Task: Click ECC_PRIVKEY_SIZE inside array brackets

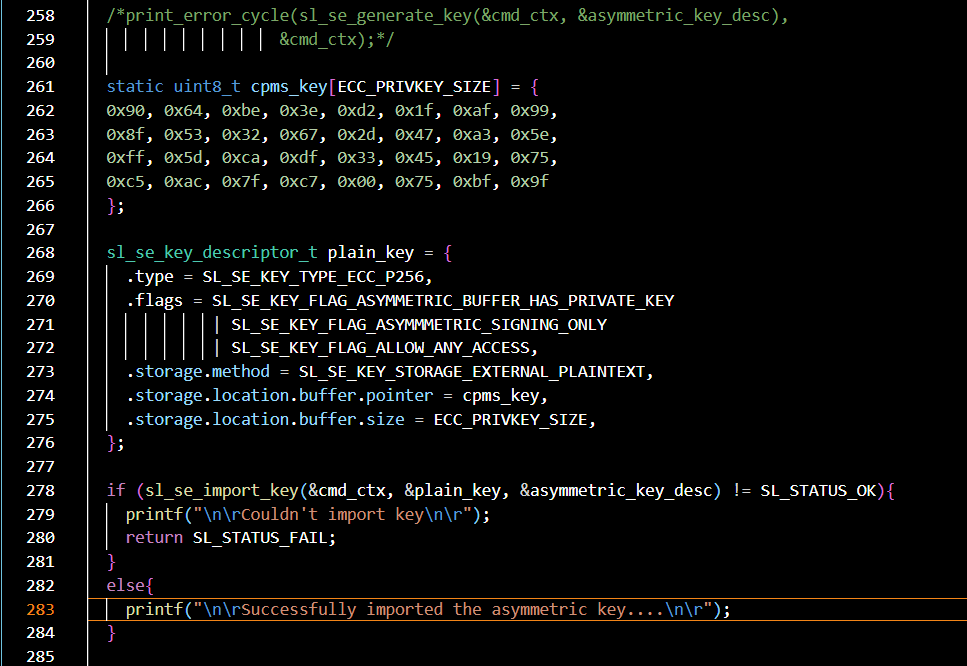Action: tap(414, 87)
